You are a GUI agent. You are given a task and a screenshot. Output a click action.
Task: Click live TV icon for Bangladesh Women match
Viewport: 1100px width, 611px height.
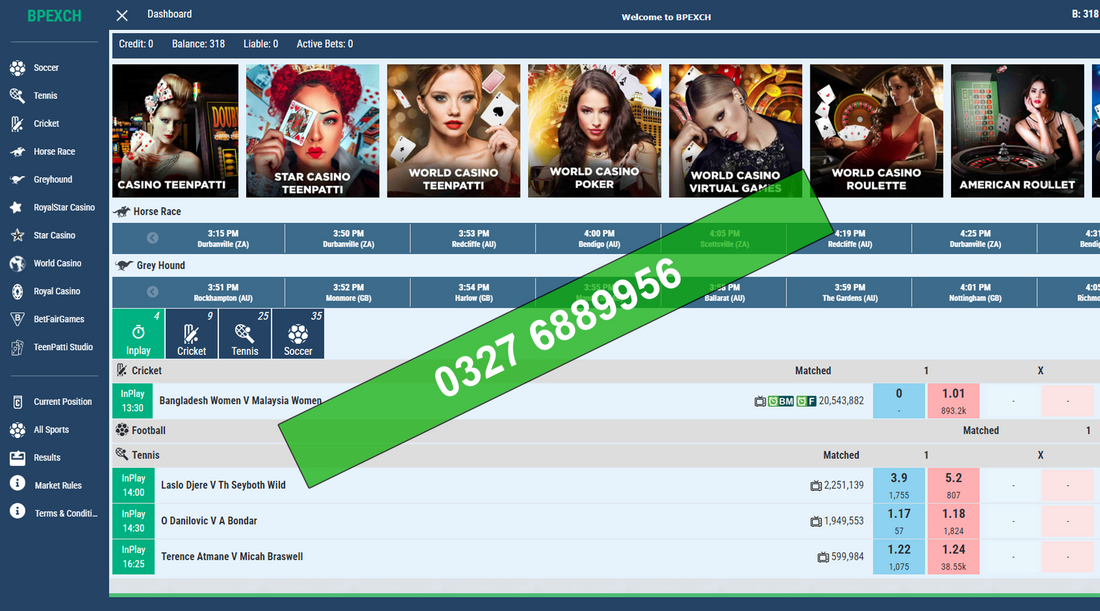760,401
